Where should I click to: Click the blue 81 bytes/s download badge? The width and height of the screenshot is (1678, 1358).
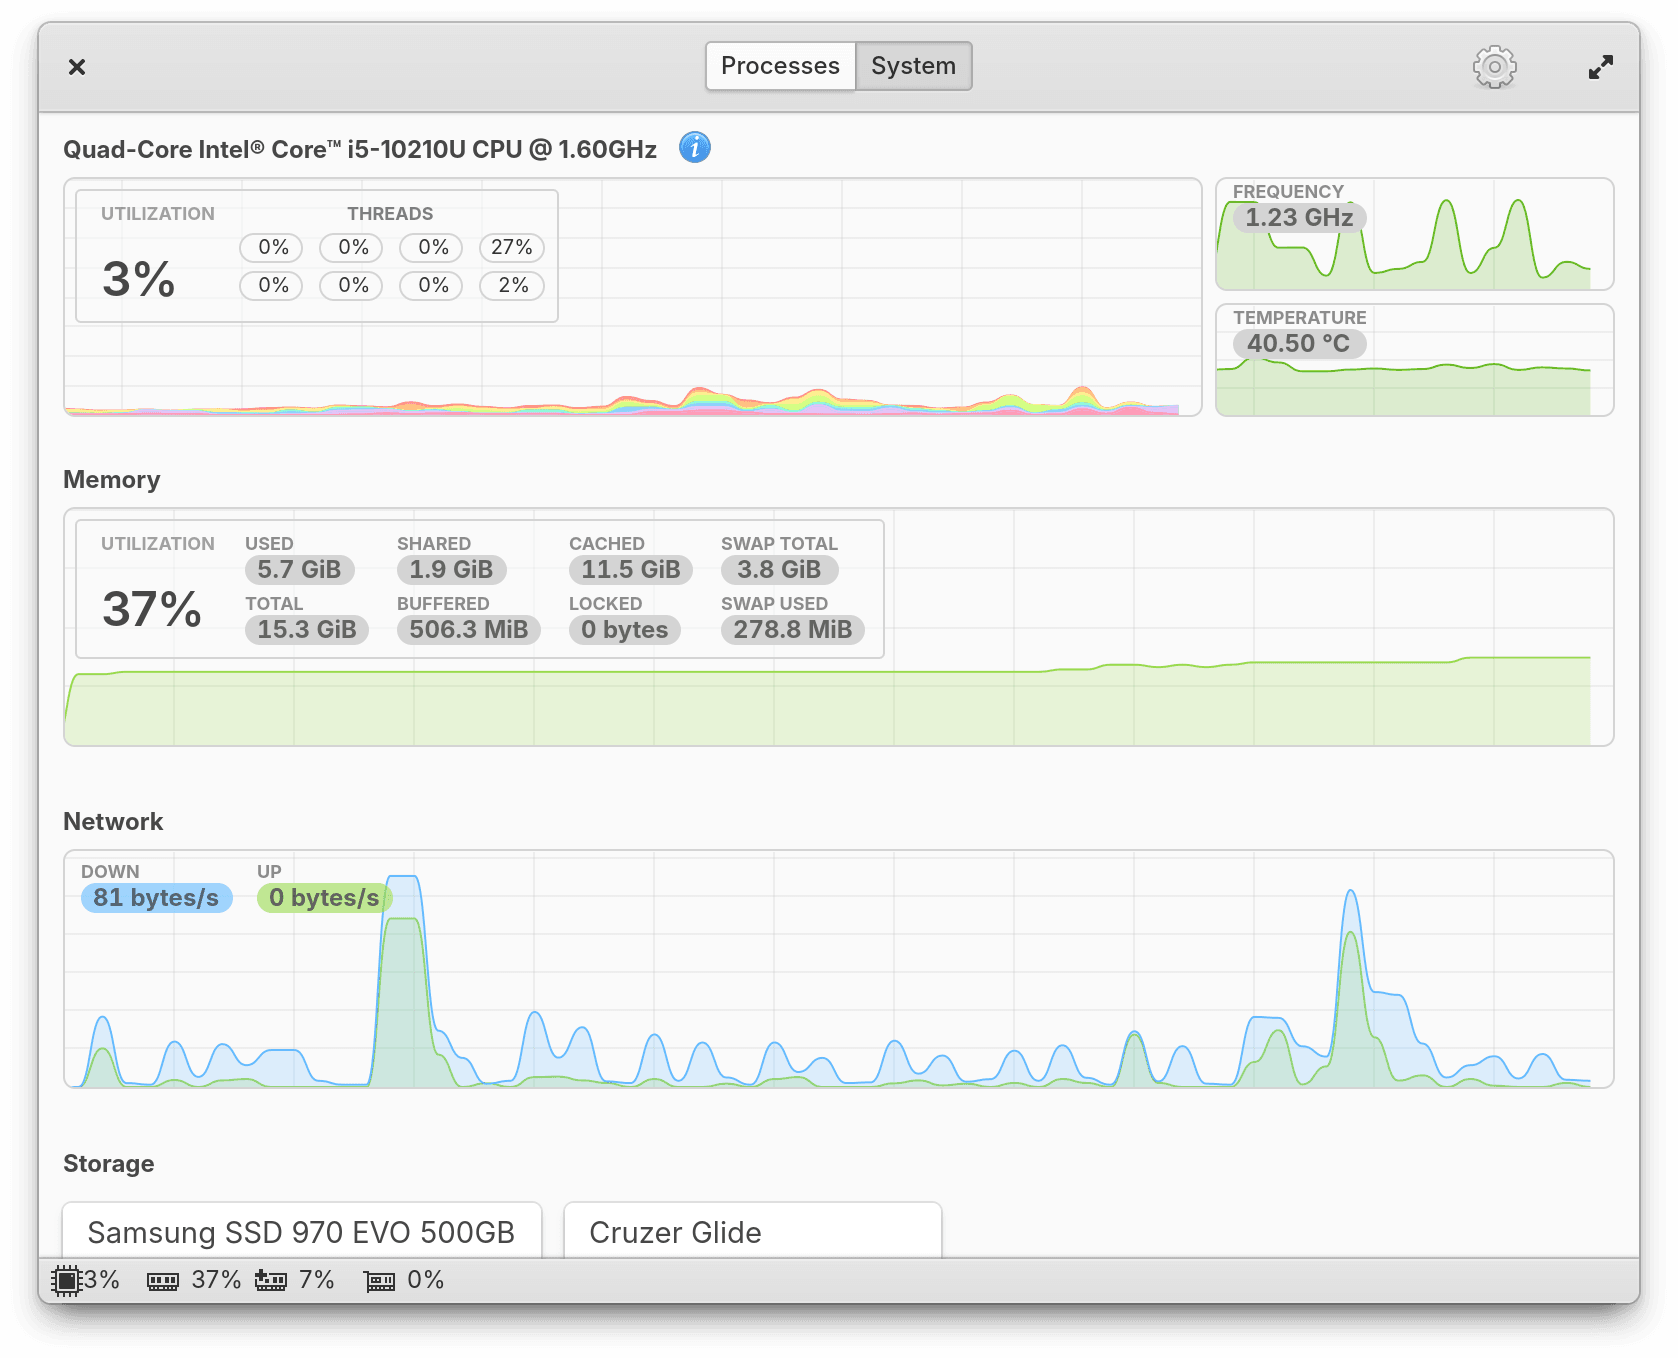coord(156,898)
